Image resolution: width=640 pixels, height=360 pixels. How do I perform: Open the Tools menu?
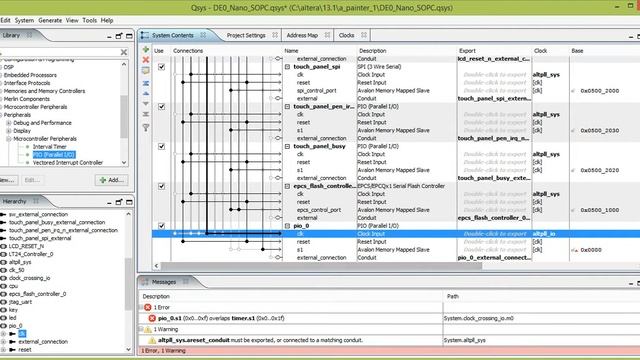tap(89, 20)
